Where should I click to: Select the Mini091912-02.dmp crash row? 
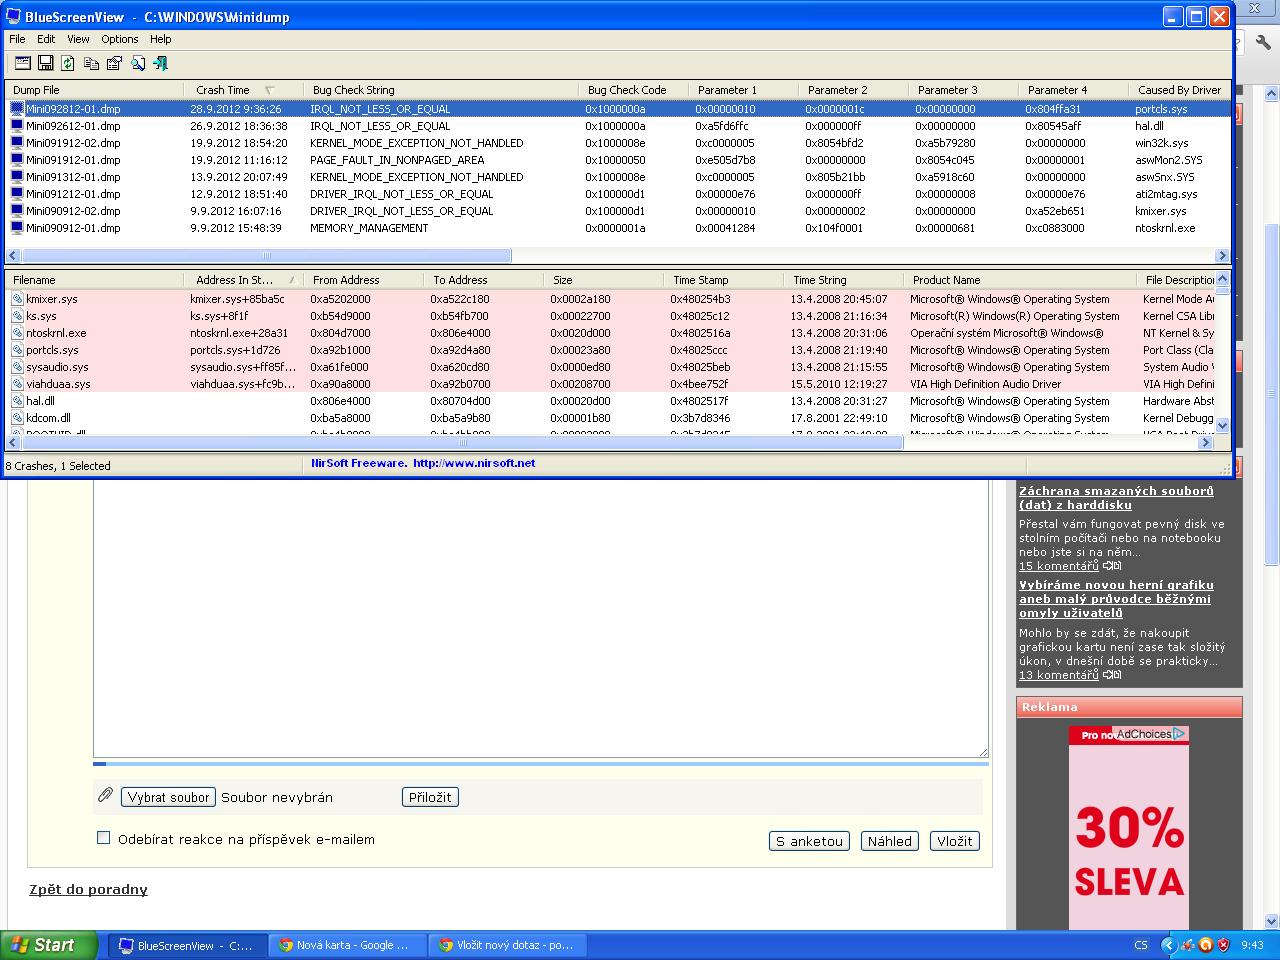coord(618,143)
